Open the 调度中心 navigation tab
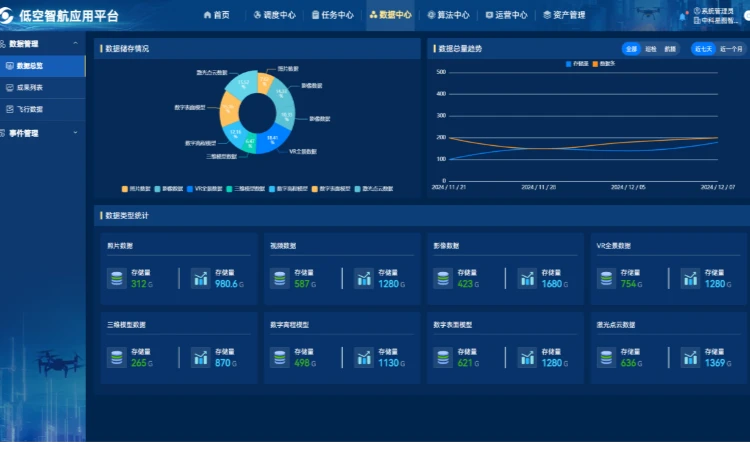The height and width of the screenshot is (450, 750). point(274,15)
